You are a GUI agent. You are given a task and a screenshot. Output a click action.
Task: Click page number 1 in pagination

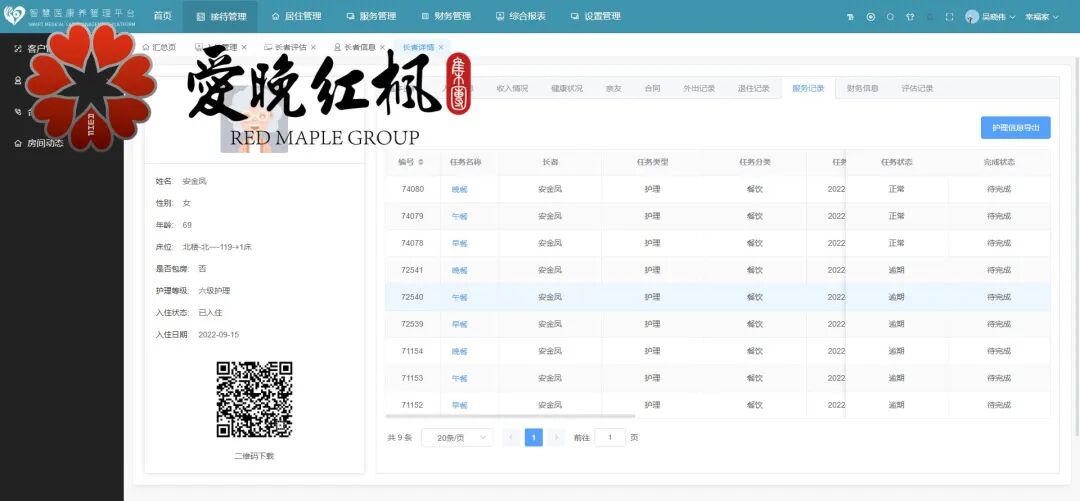click(534, 438)
